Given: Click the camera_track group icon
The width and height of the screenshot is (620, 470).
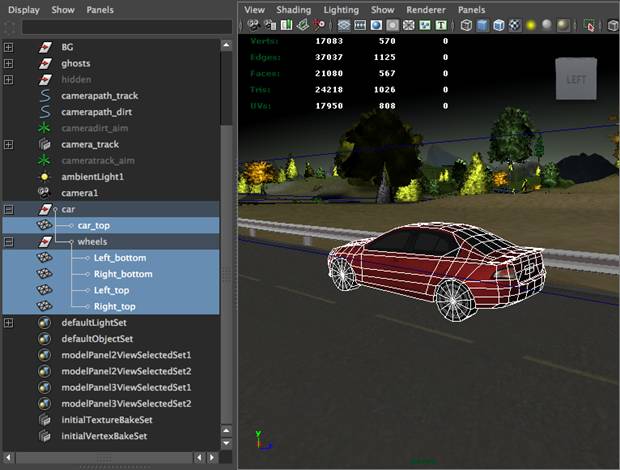Looking at the screenshot, I should pyautogui.click(x=45, y=144).
